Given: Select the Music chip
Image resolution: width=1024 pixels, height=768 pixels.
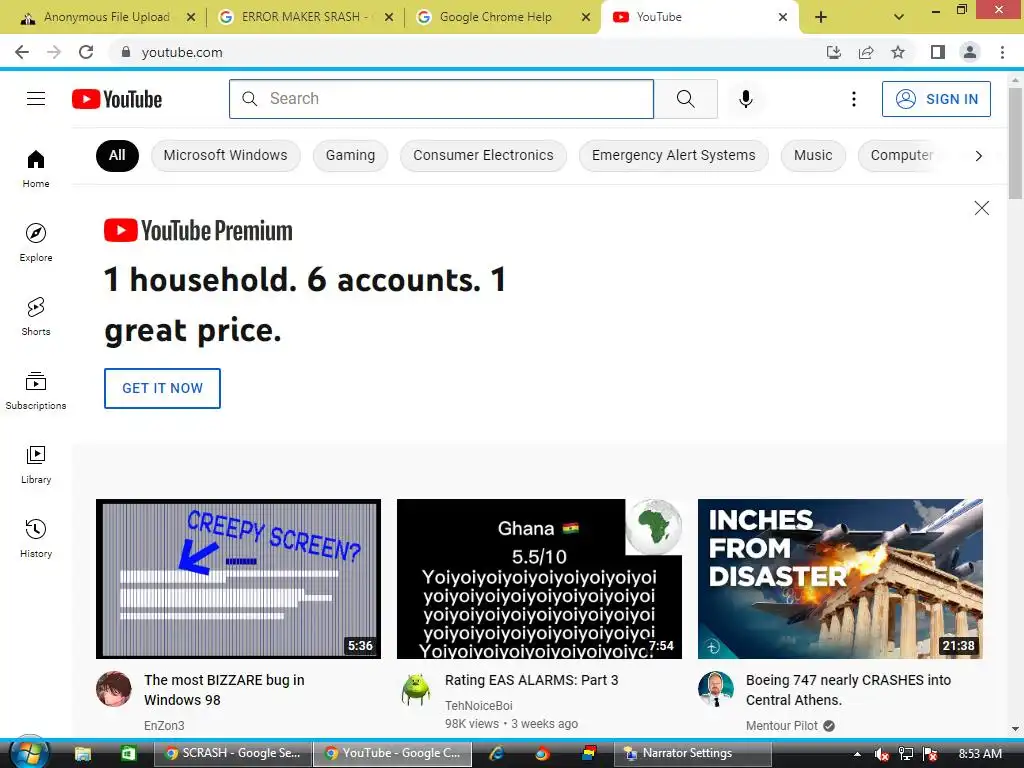Looking at the screenshot, I should [x=813, y=155].
